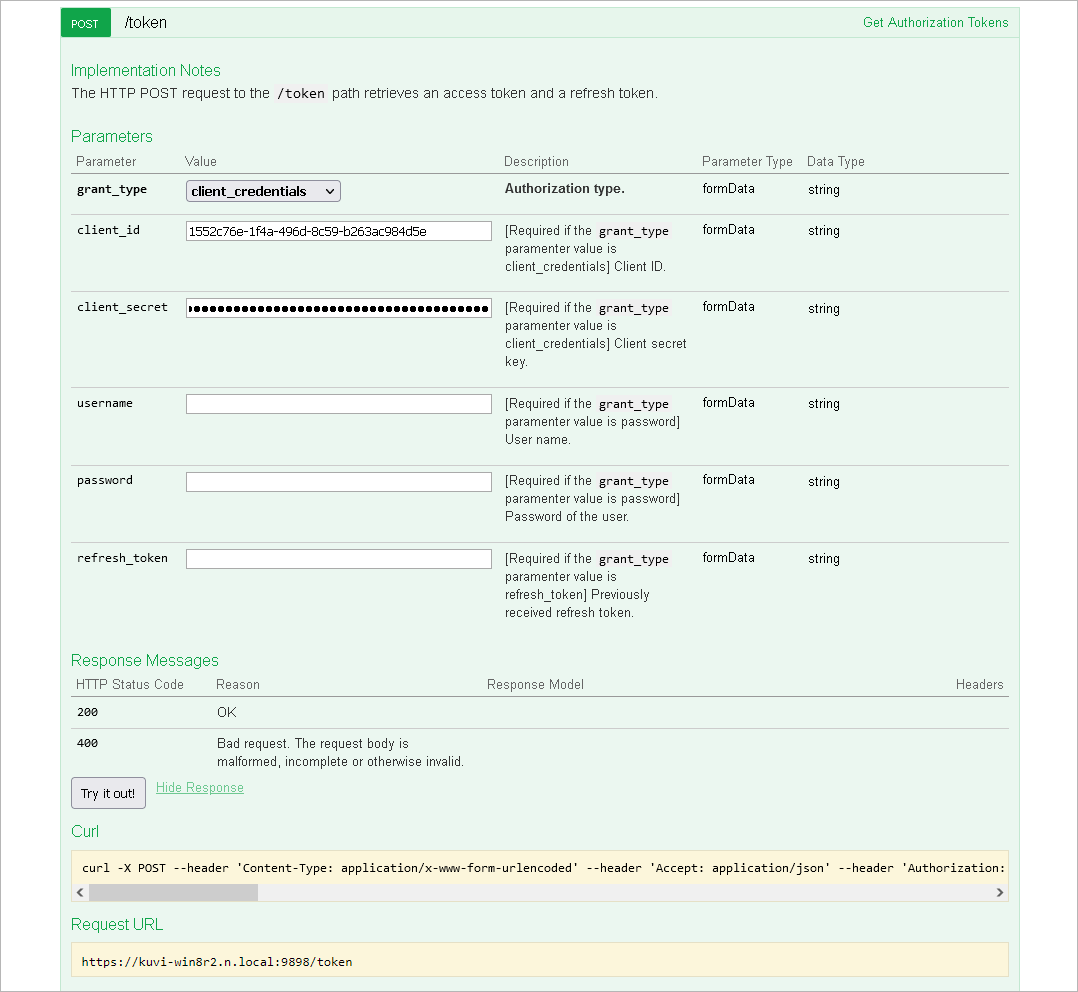Click the Data Type column header

[835, 162]
